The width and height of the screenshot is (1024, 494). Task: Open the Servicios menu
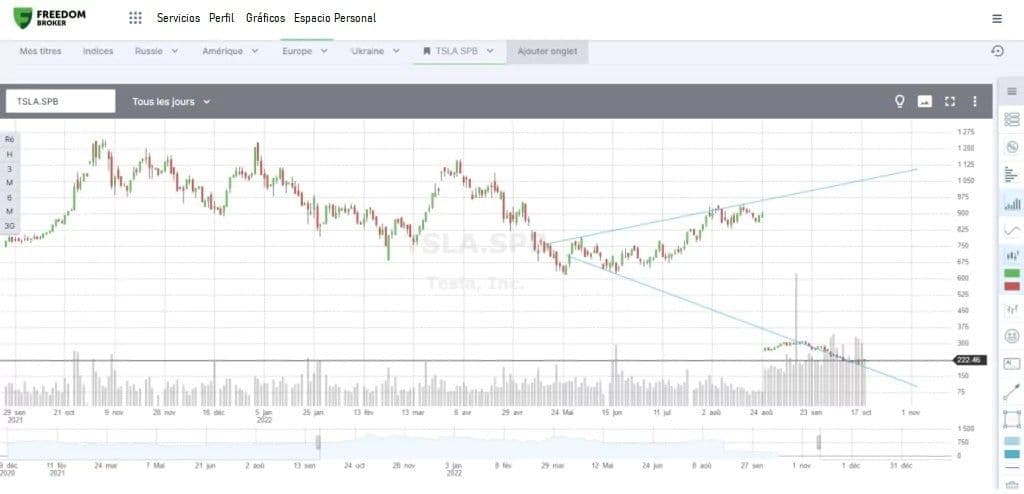click(x=178, y=18)
